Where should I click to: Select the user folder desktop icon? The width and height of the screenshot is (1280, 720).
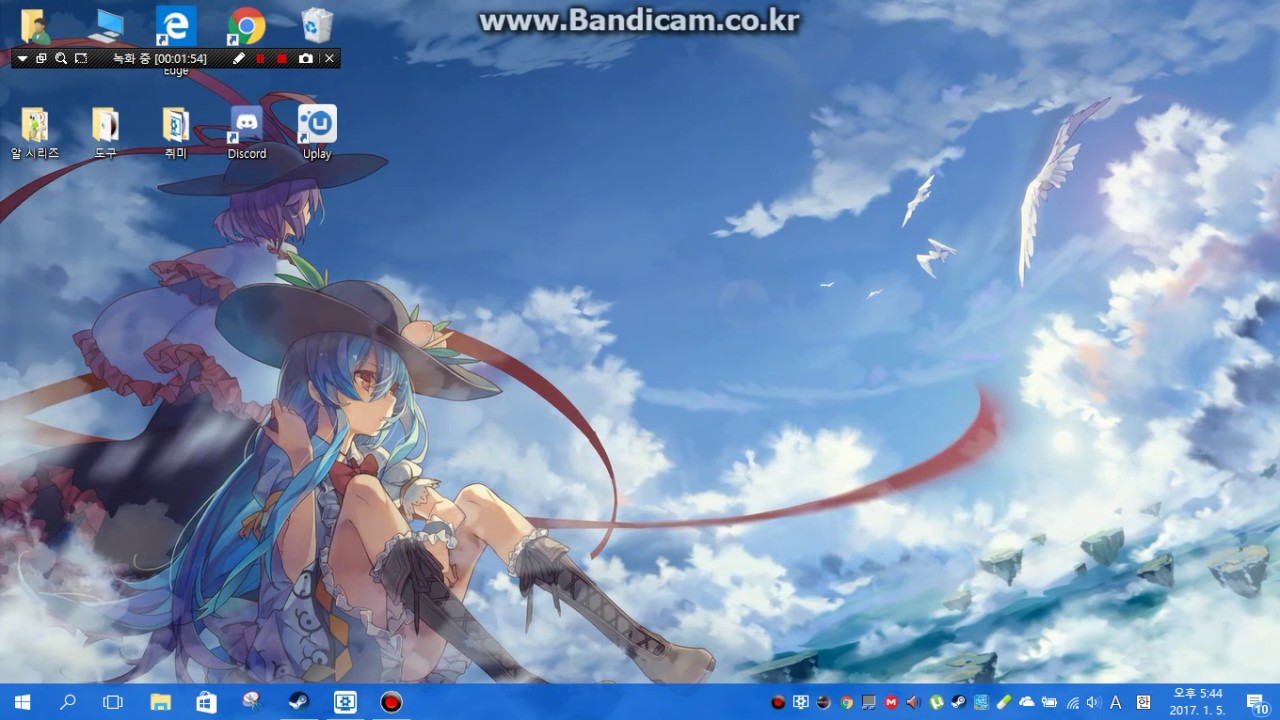coord(35,26)
